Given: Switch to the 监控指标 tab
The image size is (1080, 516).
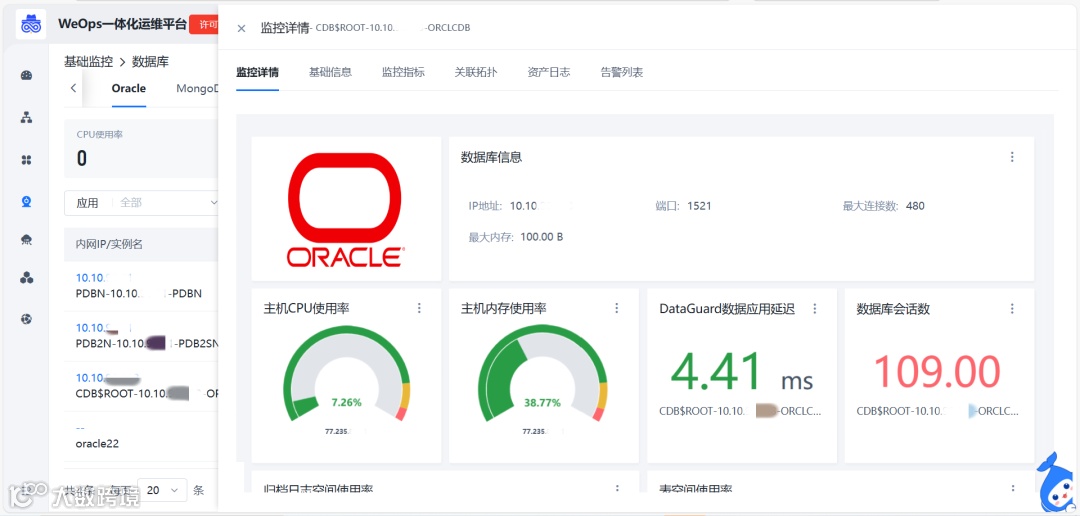Looking at the screenshot, I should 403,72.
